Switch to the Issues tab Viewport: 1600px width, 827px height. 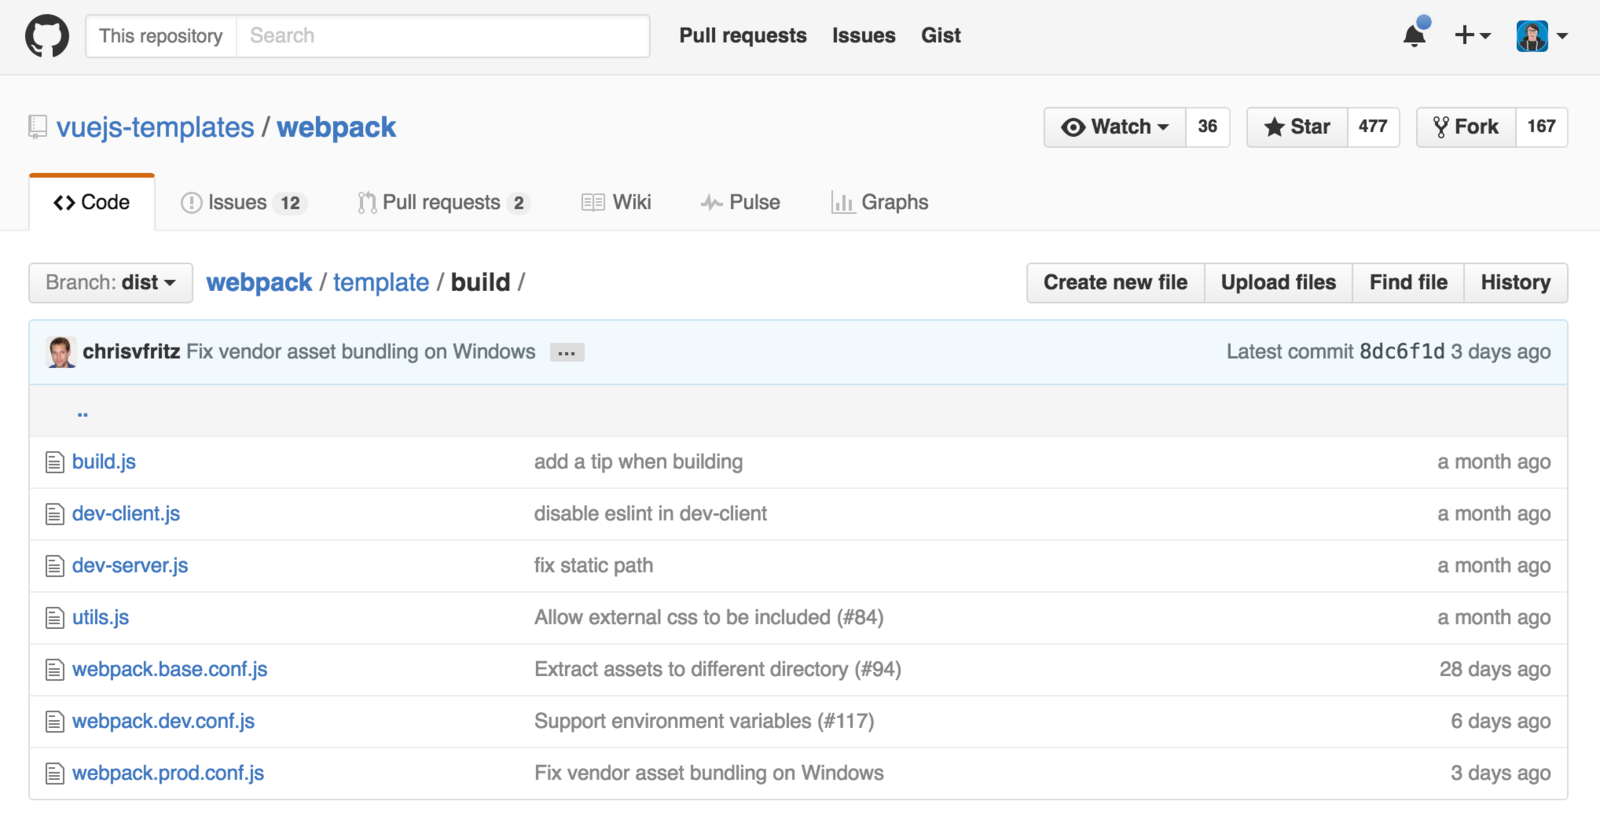point(243,203)
